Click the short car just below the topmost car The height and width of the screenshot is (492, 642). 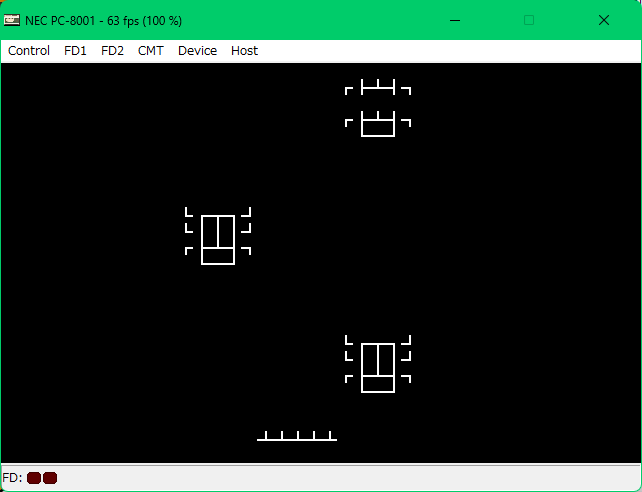378,125
